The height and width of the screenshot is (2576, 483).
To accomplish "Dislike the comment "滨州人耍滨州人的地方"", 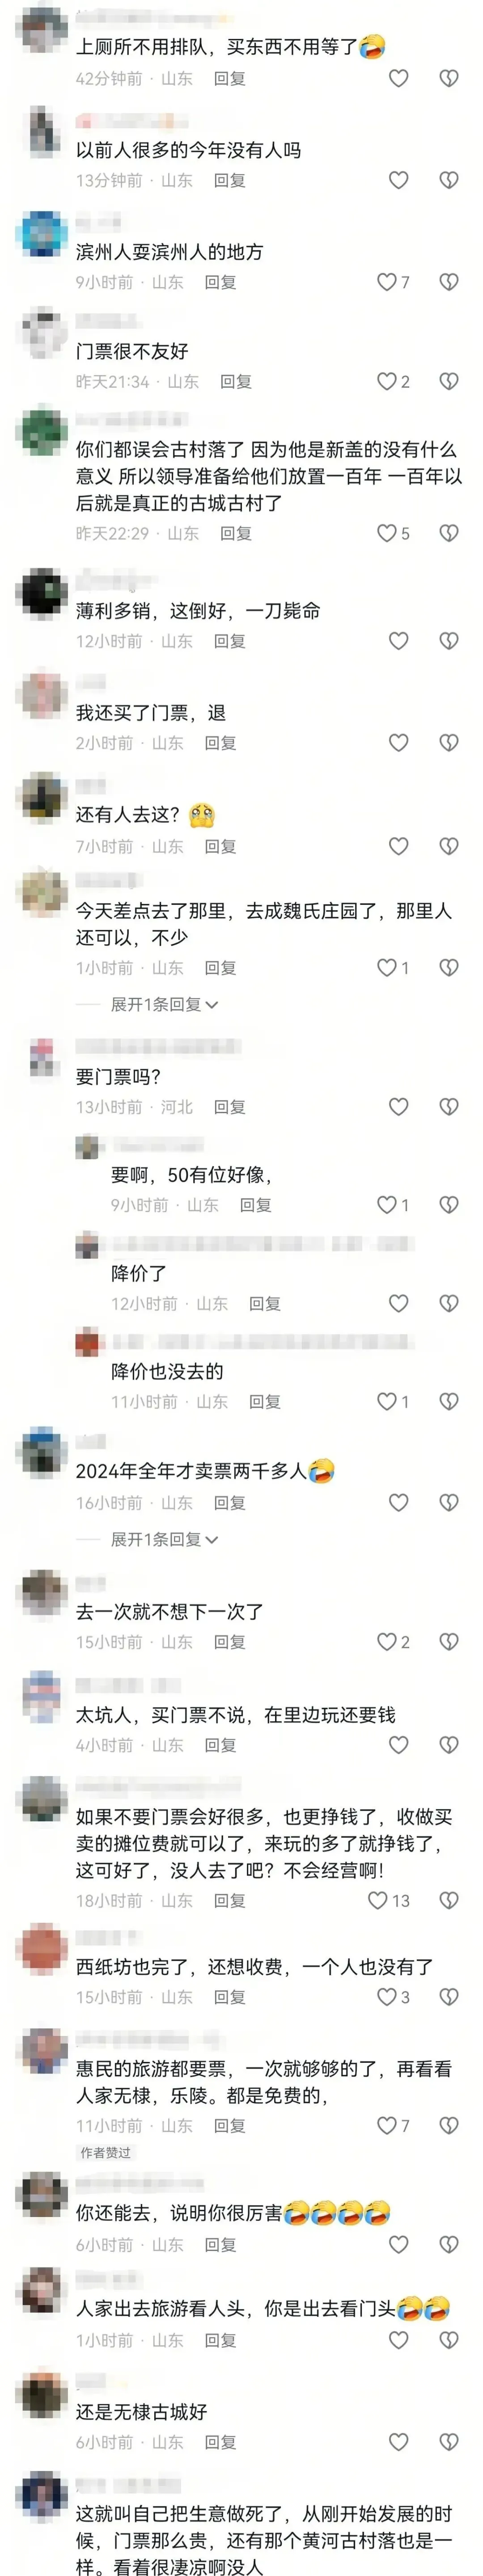I will tap(449, 282).
